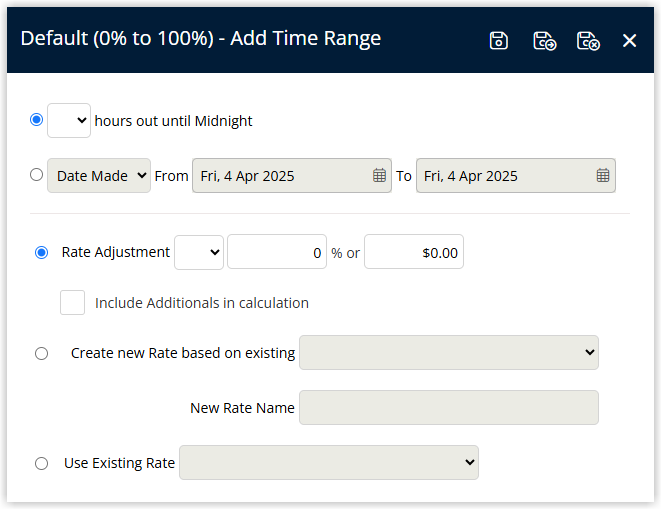The width and height of the screenshot is (662, 510).
Task: Select the hours out until Midnight radio
Action: 37,120
